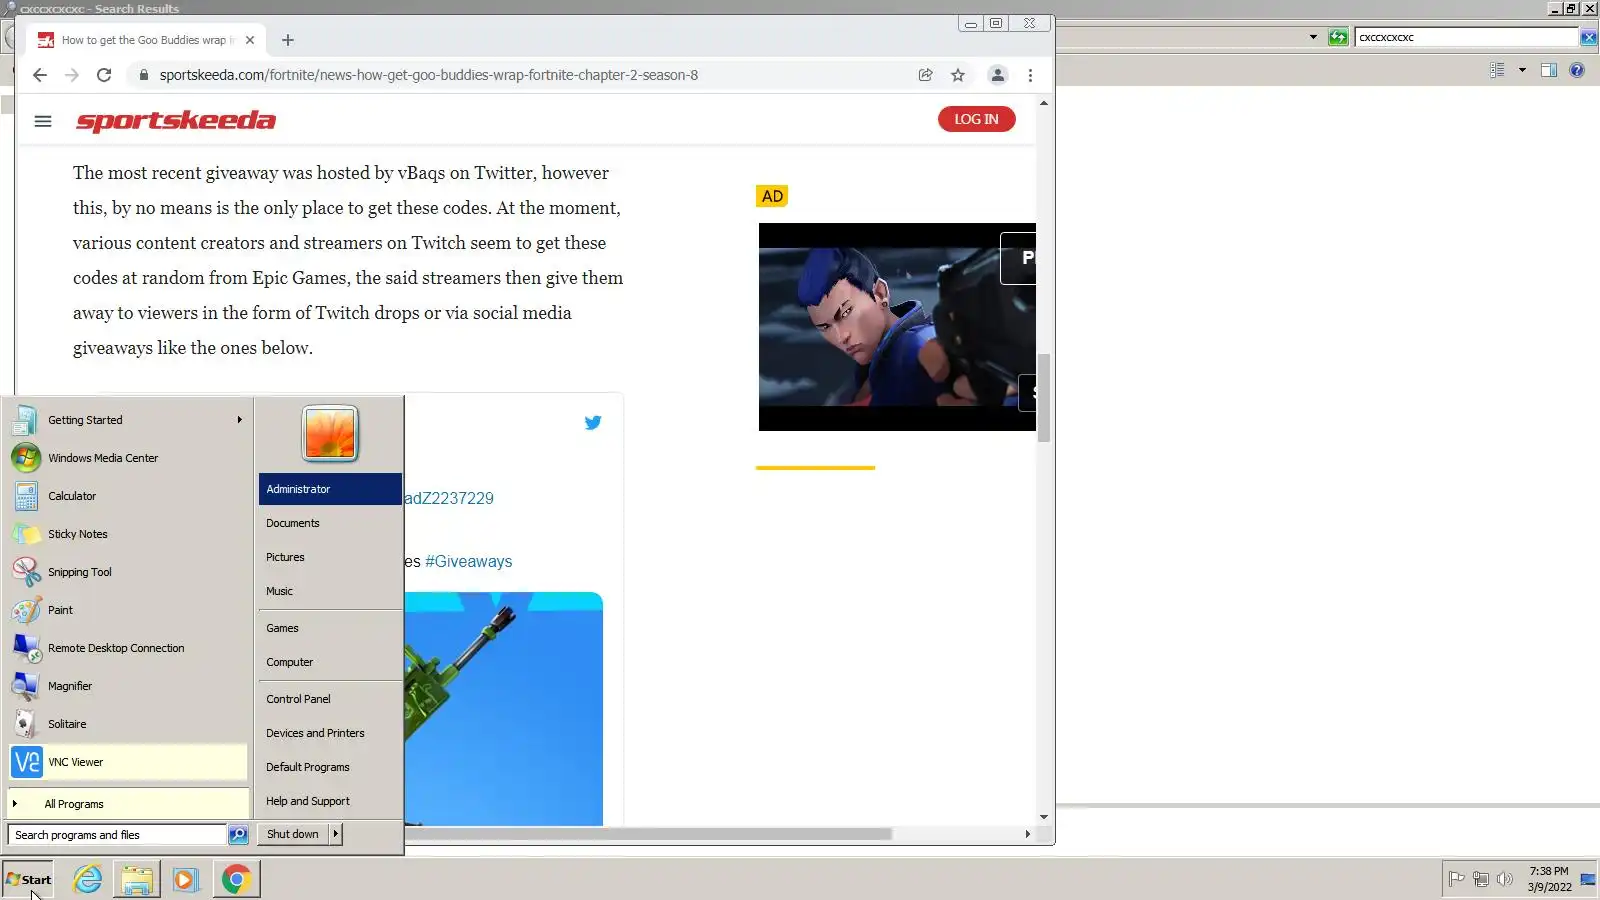Open Default Programs
The height and width of the screenshot is (900, 1600).
click(330, 767)
